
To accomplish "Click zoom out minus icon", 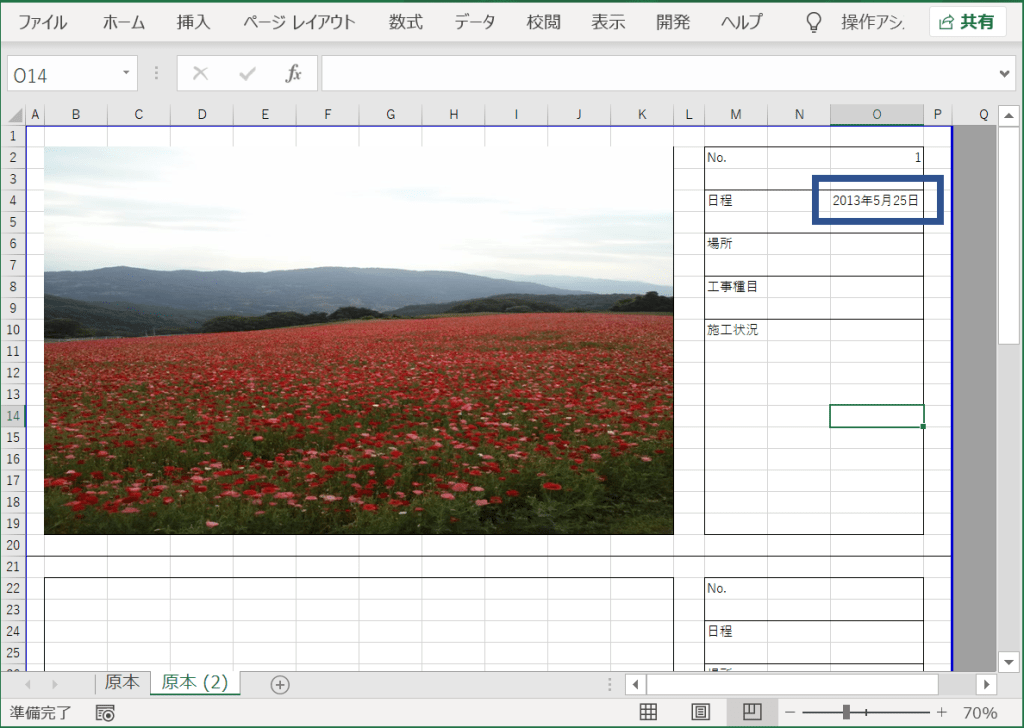I will point(790,712).
